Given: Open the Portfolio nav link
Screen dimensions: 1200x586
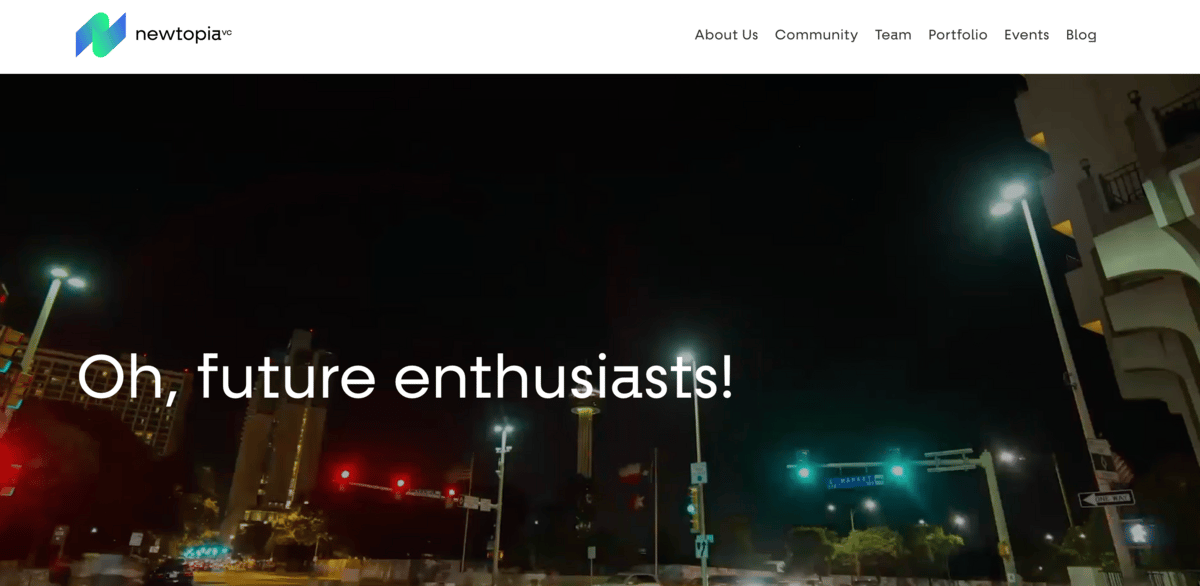Looking at the screenshot, I should (957, 35).
